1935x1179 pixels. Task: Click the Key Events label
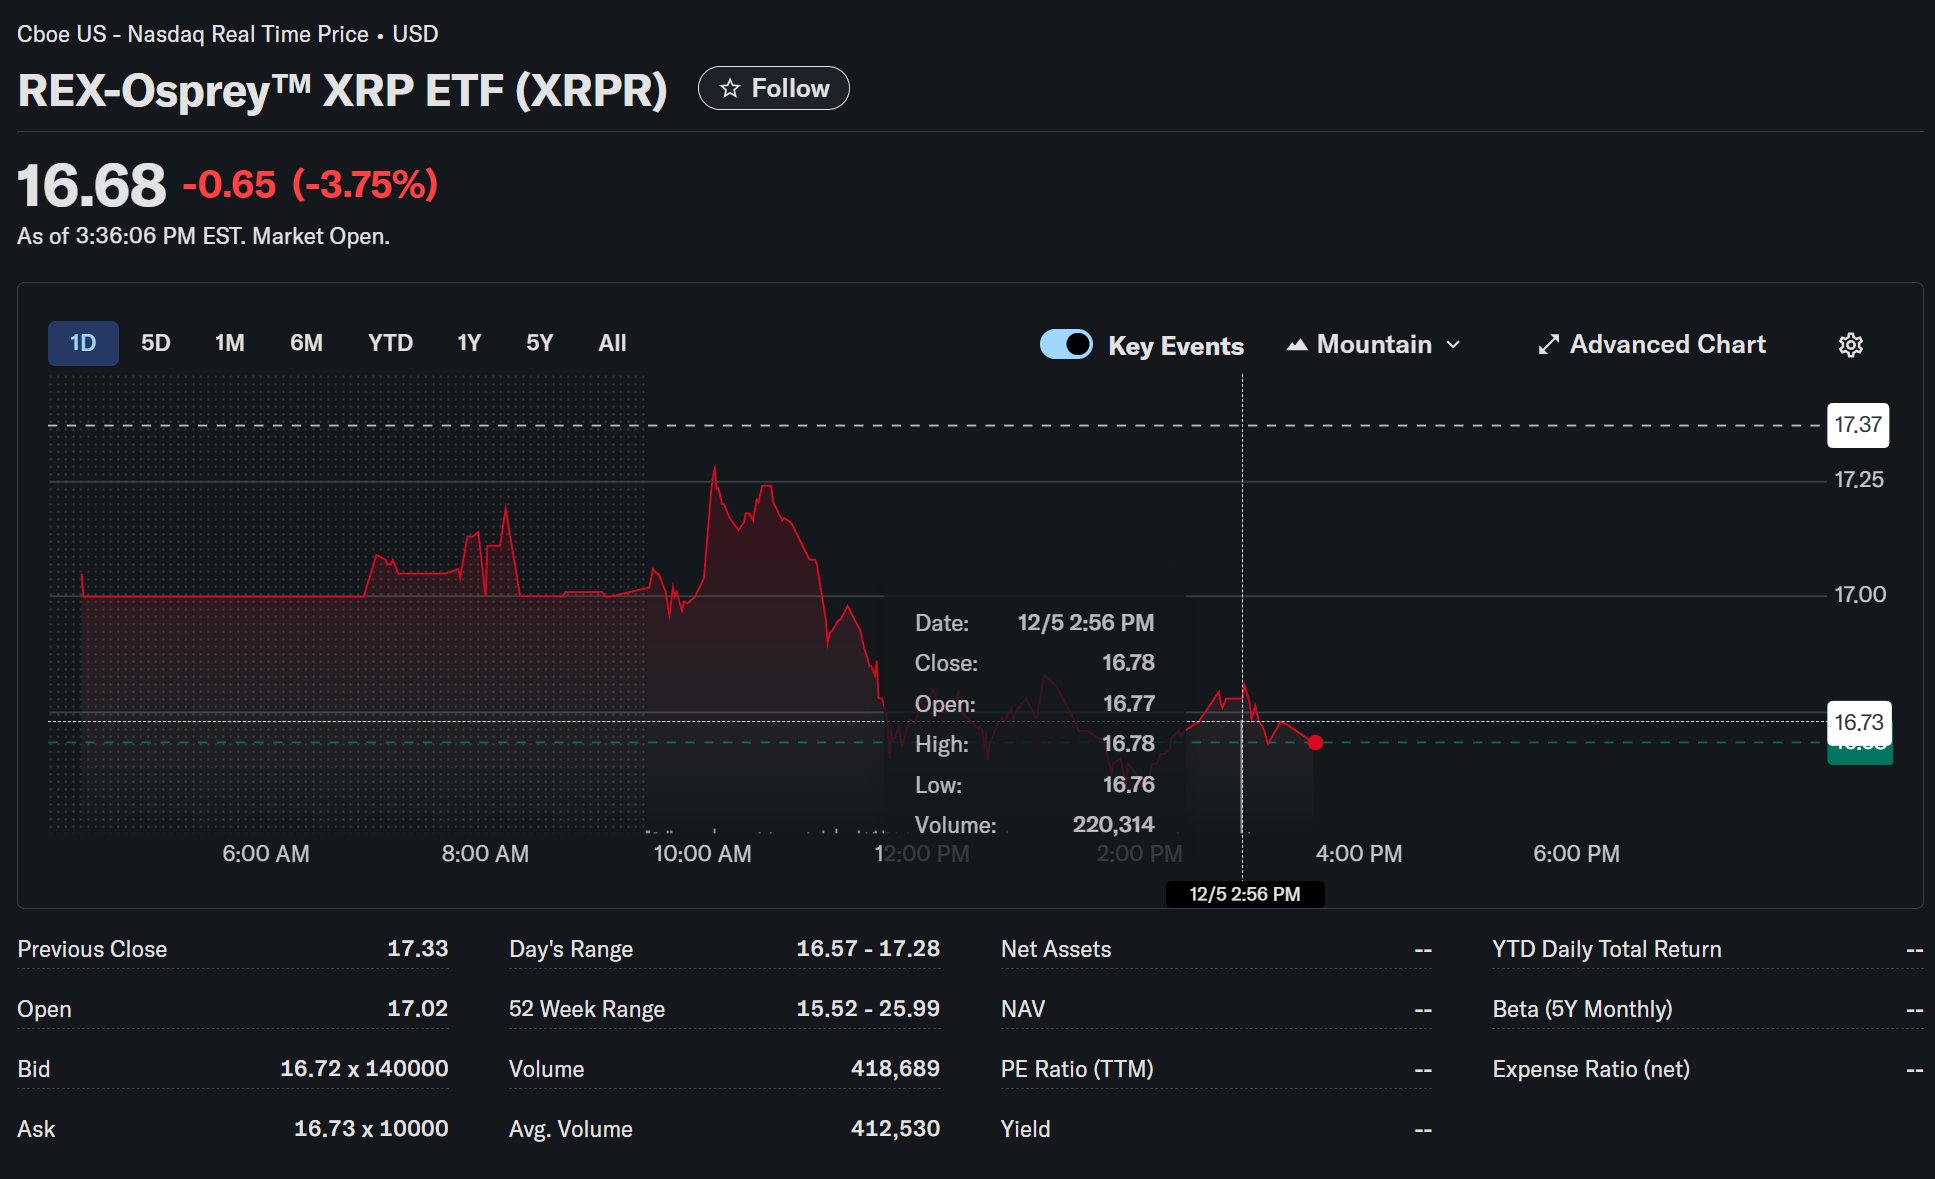click(x=1175, y=346)
